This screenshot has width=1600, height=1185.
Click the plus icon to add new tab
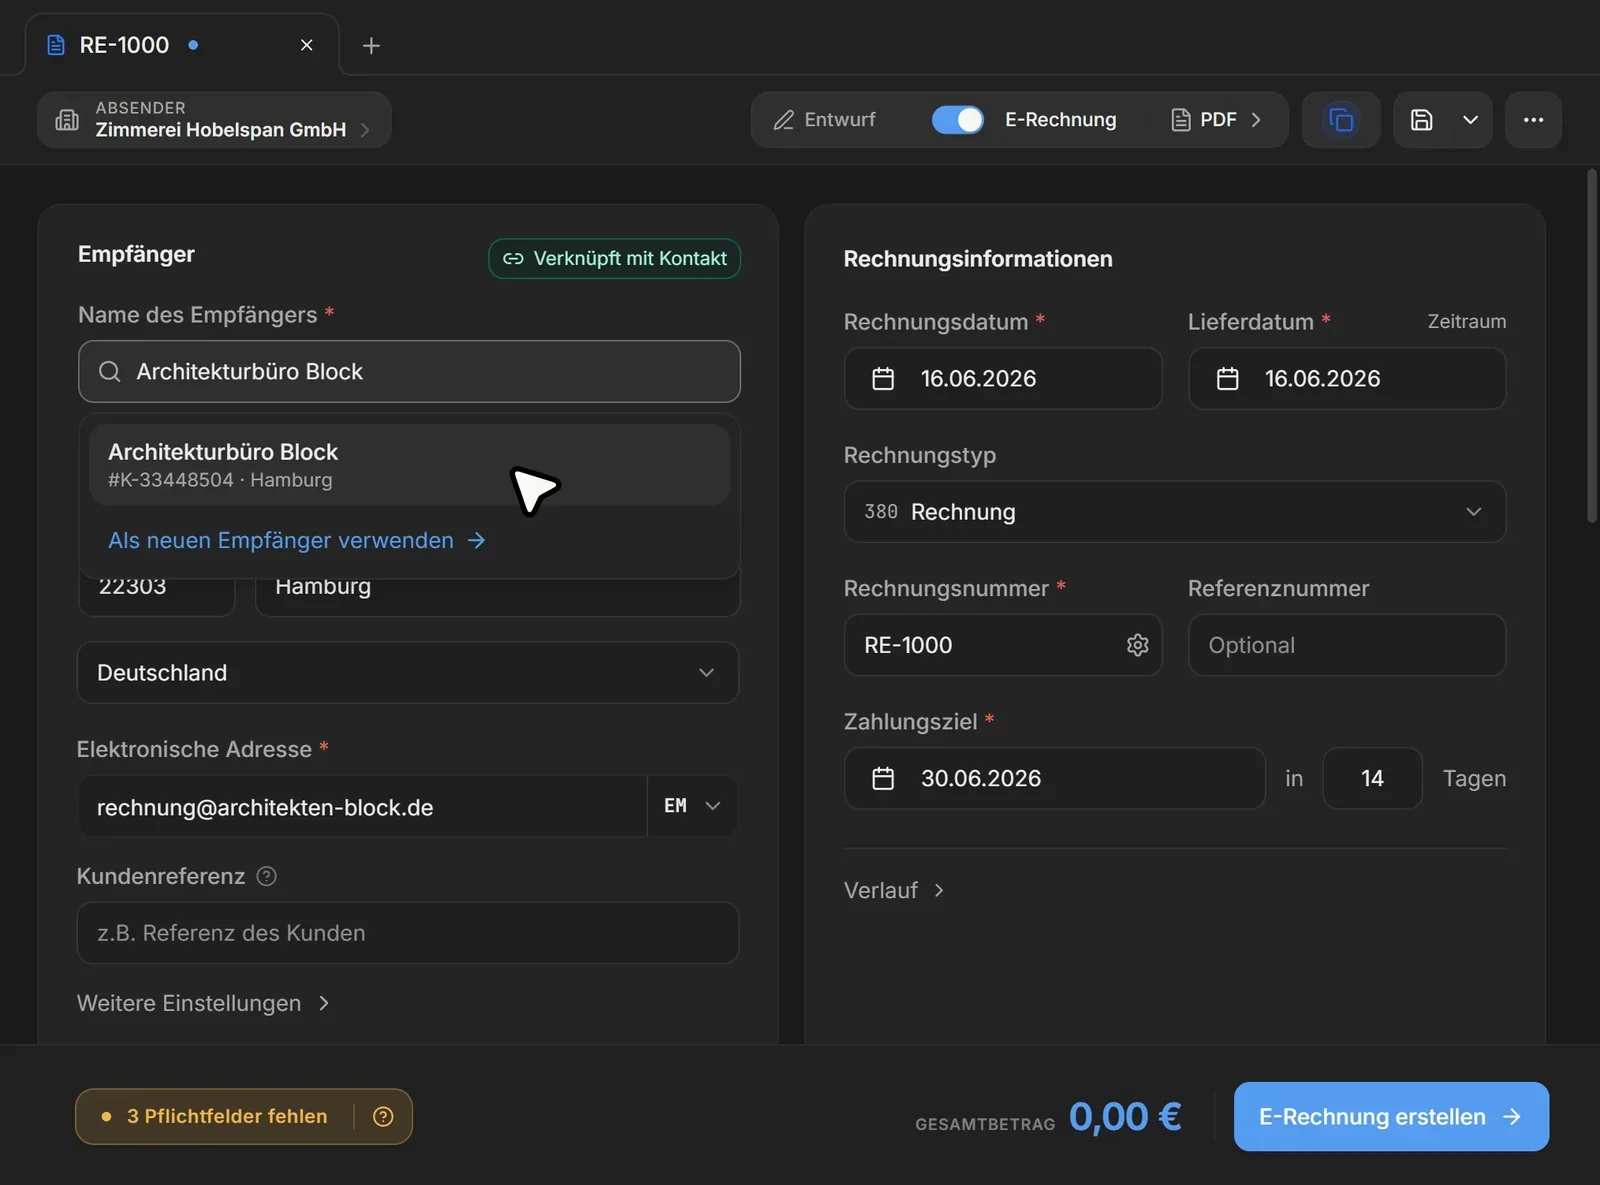click(x=371, y=46)
